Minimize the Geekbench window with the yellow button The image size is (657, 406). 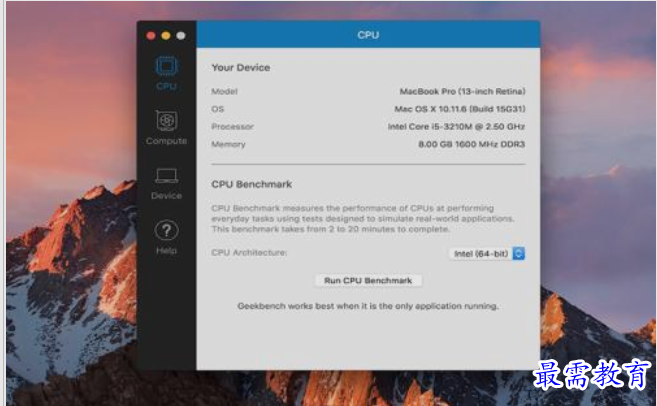[x=166, y=36]
